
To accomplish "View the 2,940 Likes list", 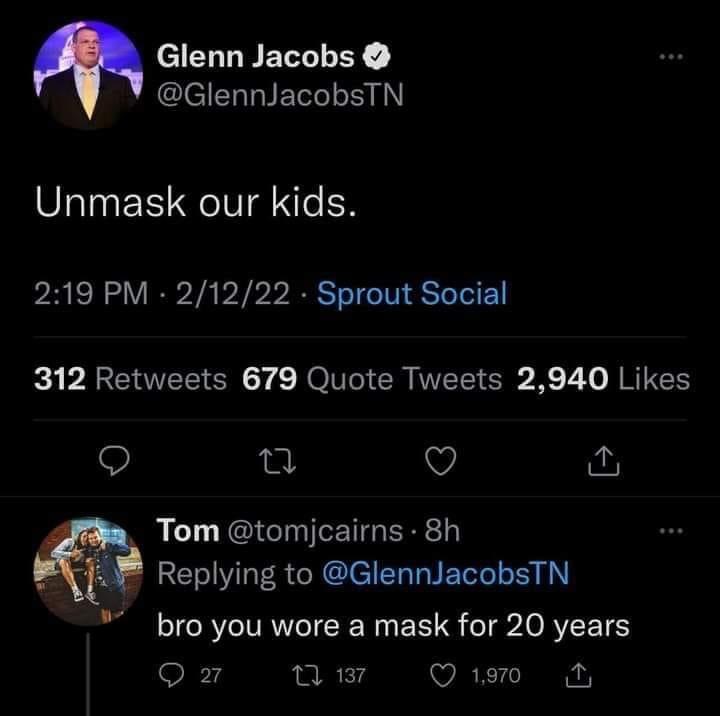I will pyautogui.click(x=603, y=378).
